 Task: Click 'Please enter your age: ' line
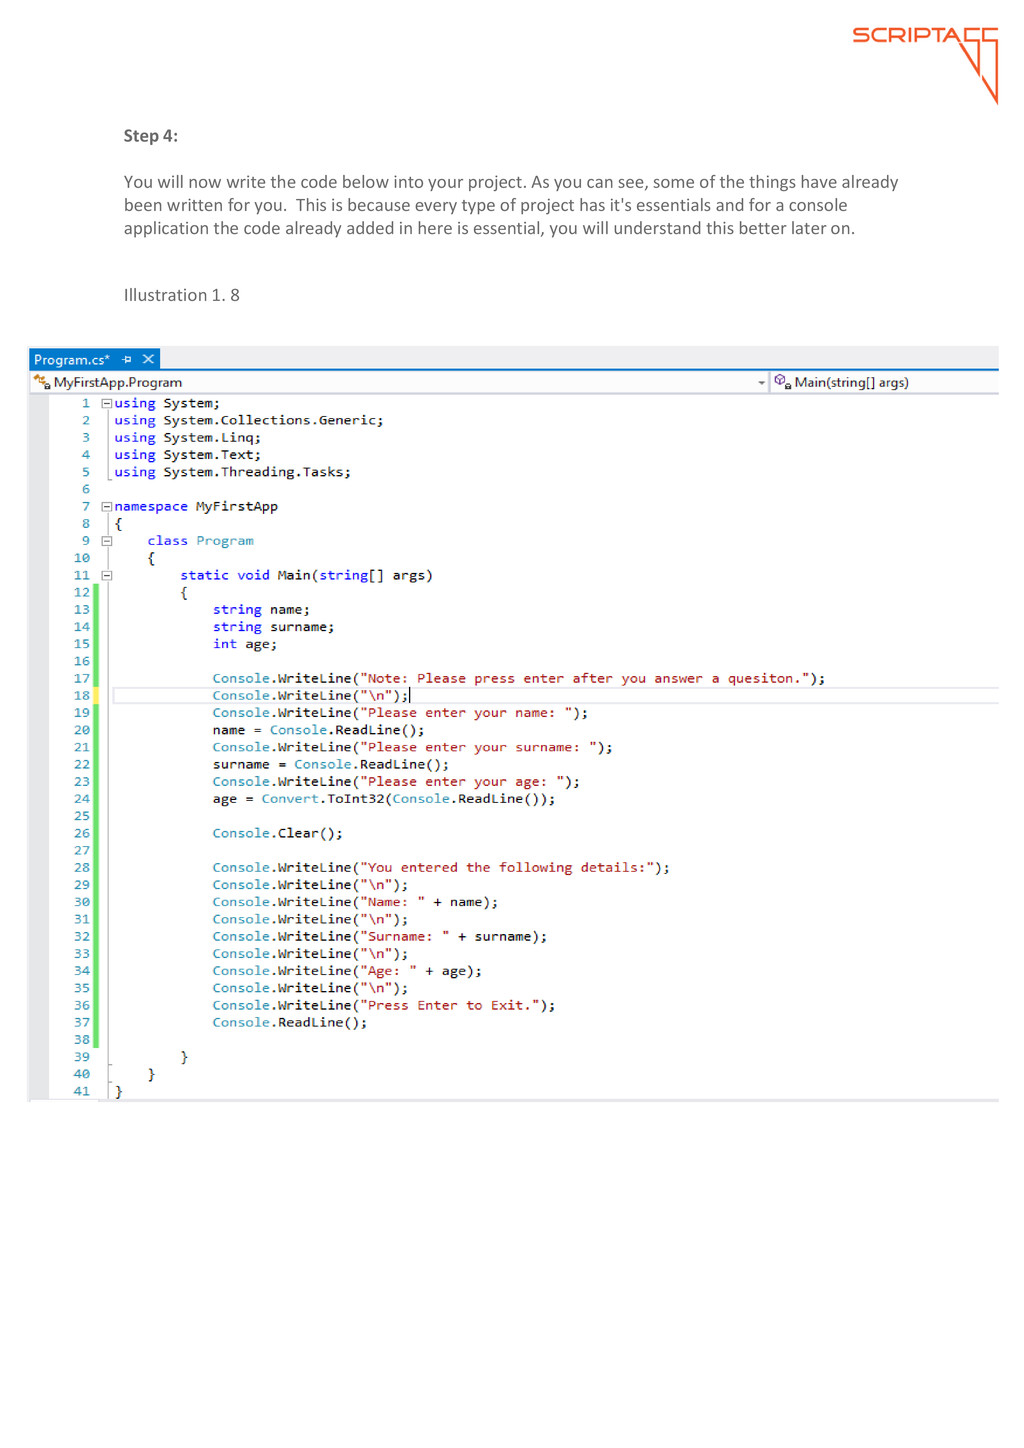[396, 782]
